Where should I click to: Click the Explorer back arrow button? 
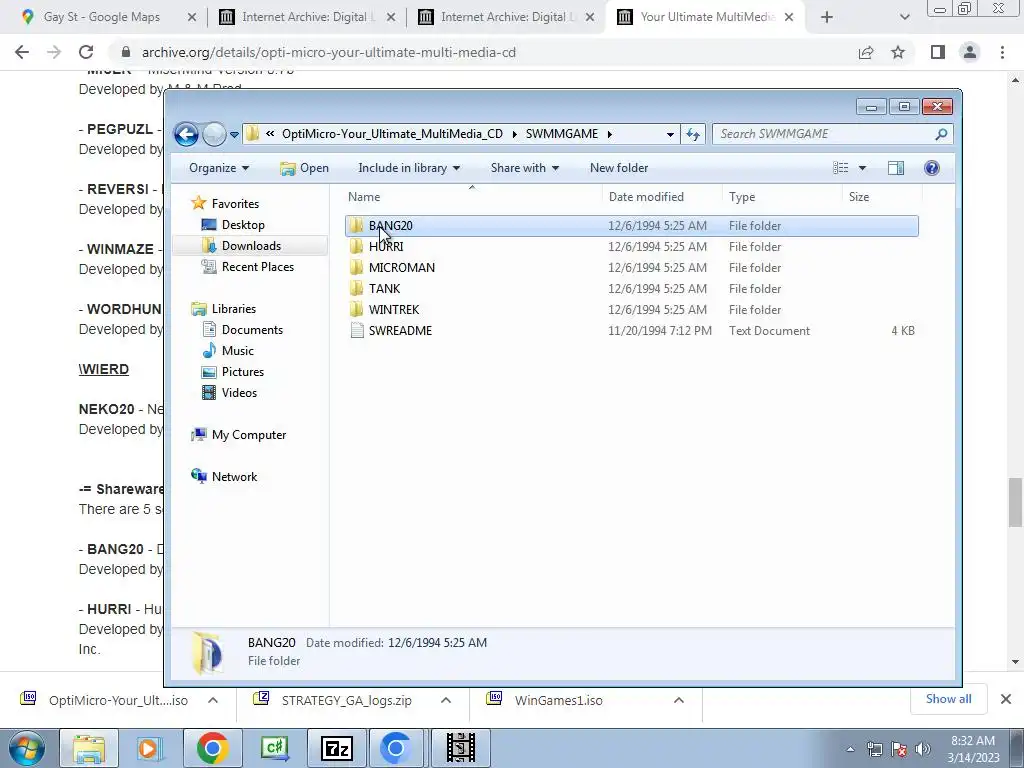(186, 134)
